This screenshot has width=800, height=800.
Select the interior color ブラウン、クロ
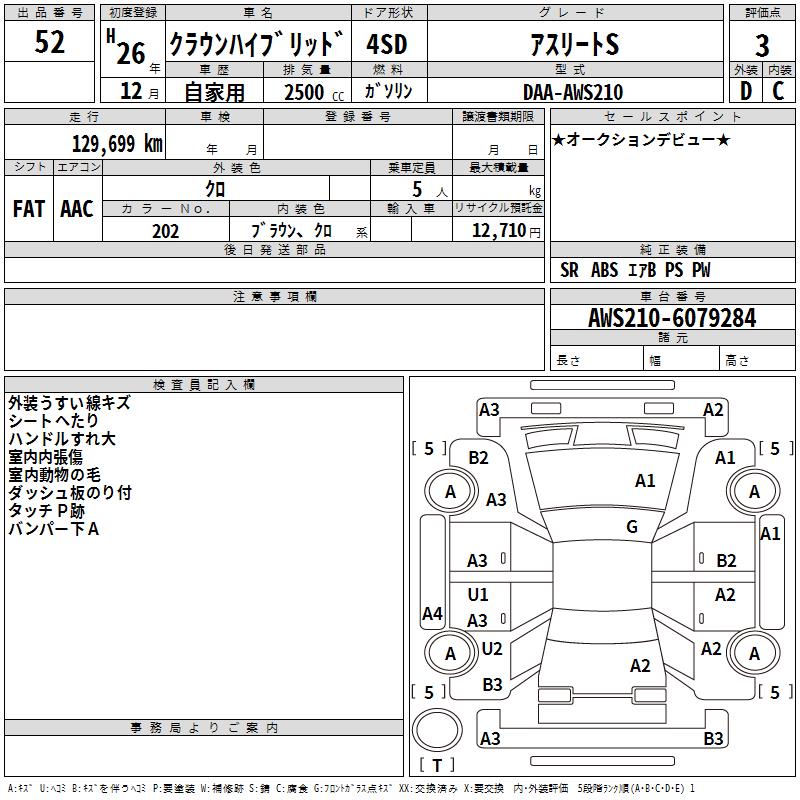pos(291,231)
